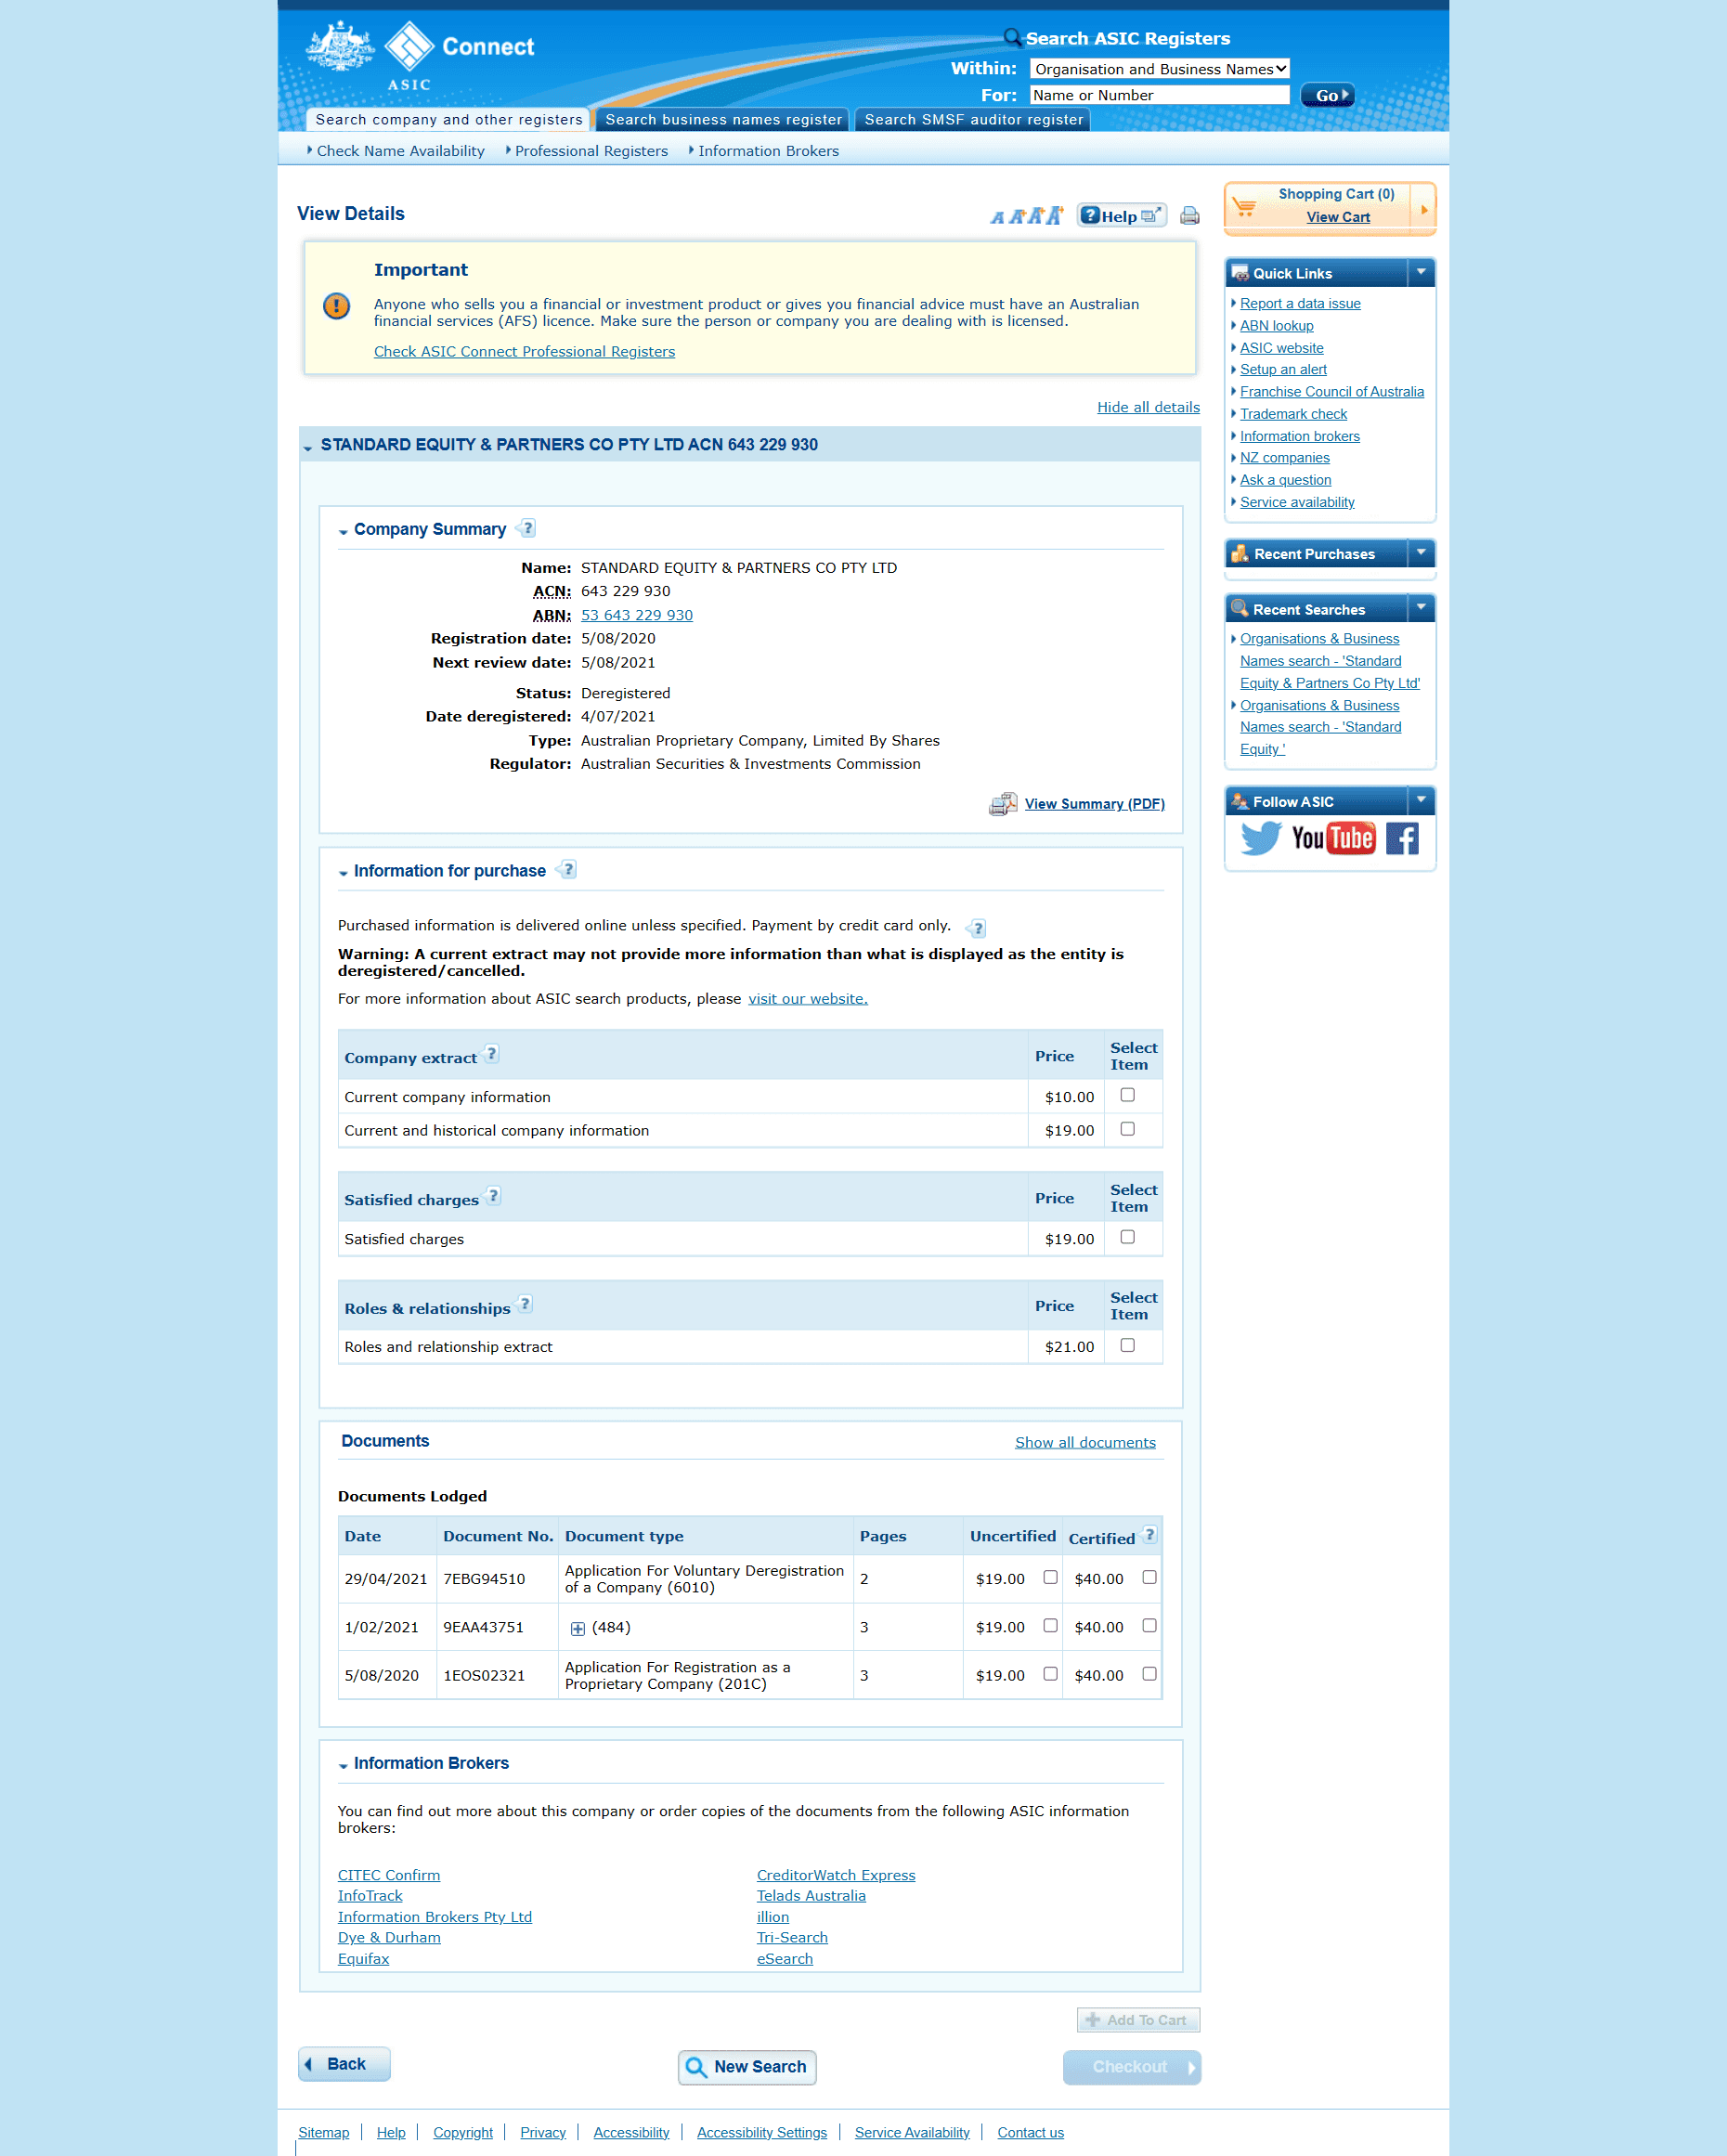Open the Sitemap footer link

pyautogui.click(x=324, y=2132)
